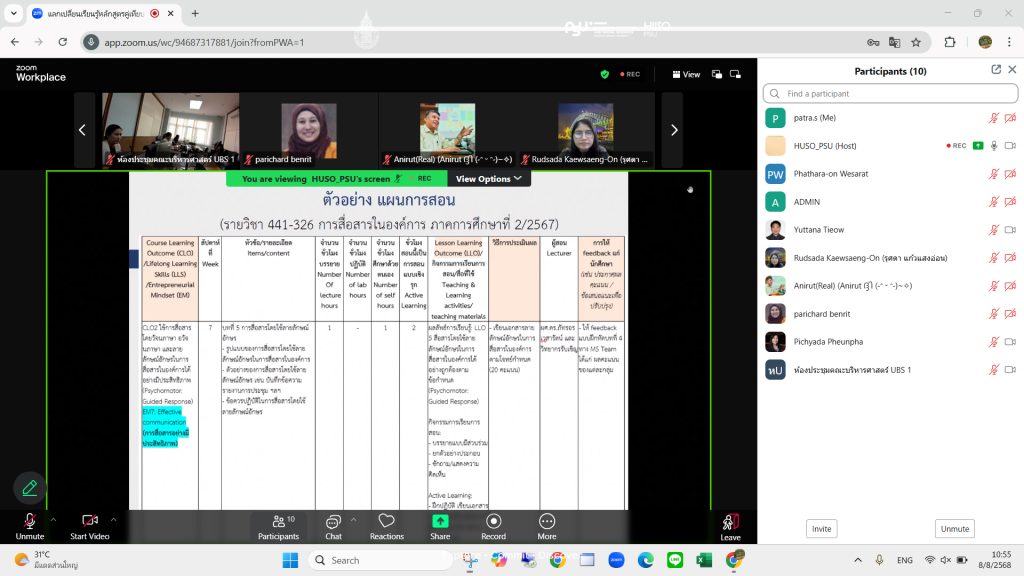Expand the View Options dropdown
1024x576 pixels.
(489, 179)
